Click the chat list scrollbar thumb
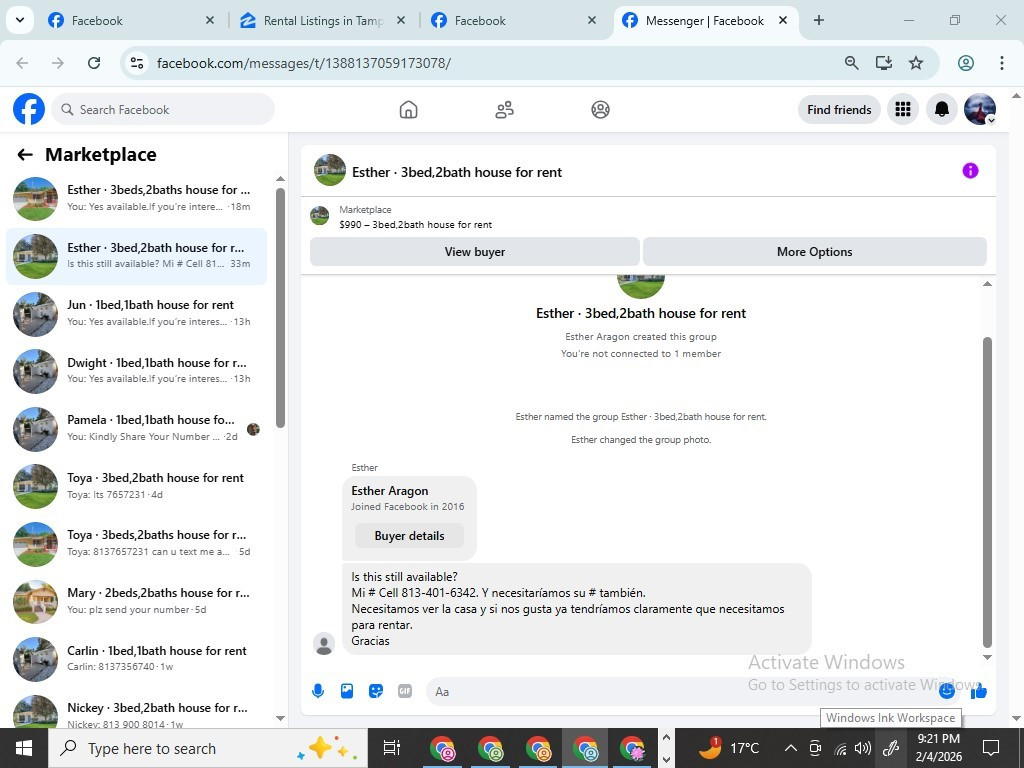This screenshot has width=1024, height=768. (x=280, y=308)
